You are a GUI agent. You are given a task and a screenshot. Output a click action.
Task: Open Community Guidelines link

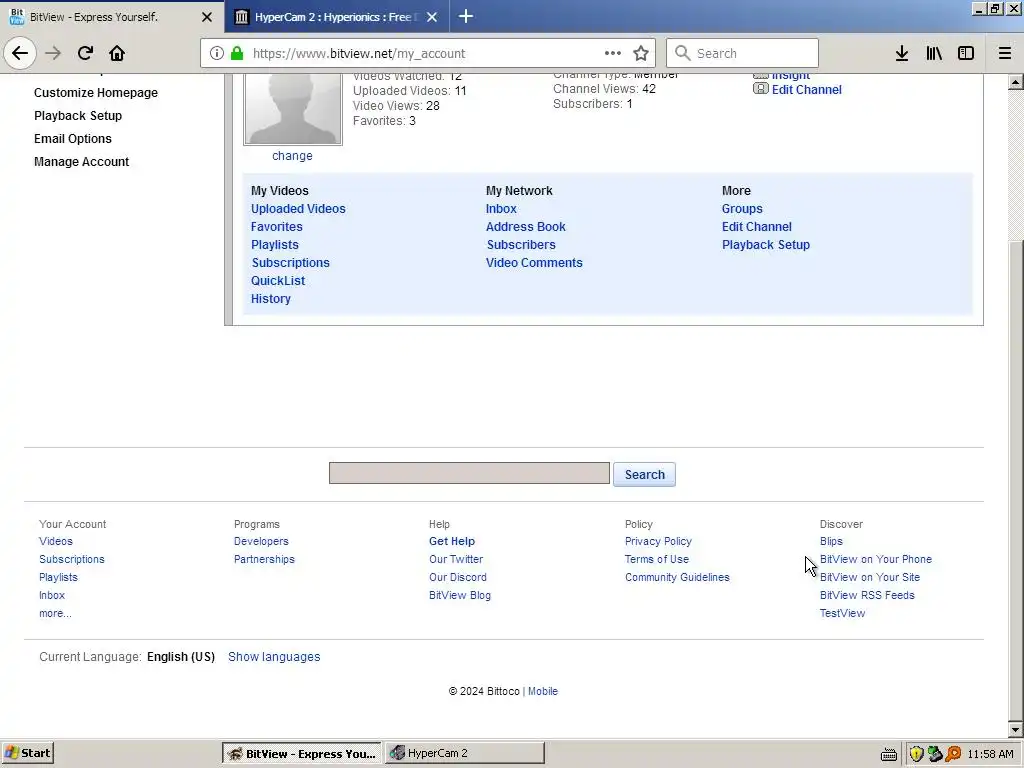pos(677,577)
